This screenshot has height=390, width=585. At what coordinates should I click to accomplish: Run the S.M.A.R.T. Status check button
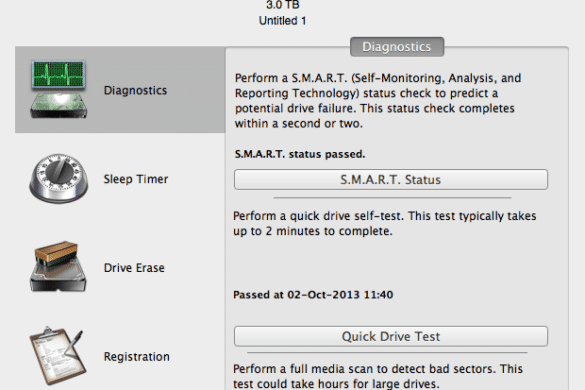[391, 180]
